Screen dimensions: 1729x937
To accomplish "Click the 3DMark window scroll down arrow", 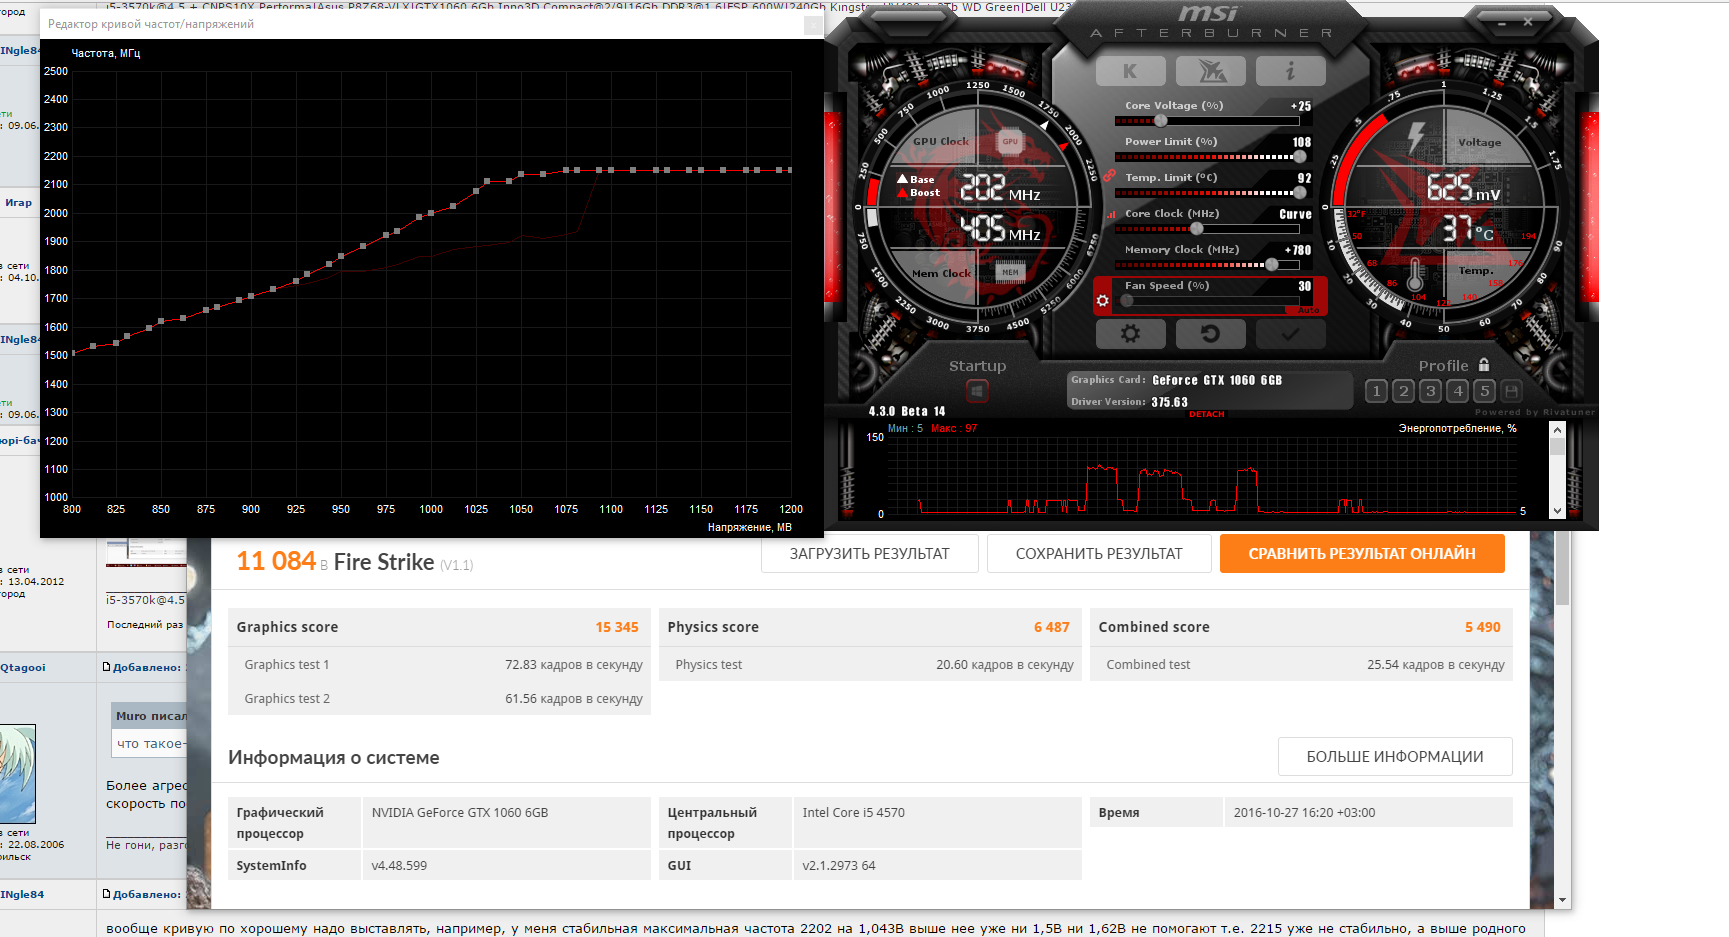I will tap(1563, 900).
